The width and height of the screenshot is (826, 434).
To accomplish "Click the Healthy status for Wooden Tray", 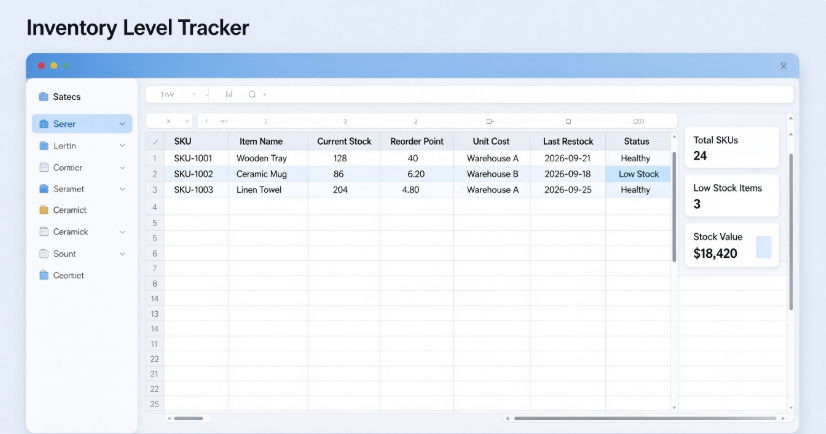I will pyautogui.click(x=635, y=158).
